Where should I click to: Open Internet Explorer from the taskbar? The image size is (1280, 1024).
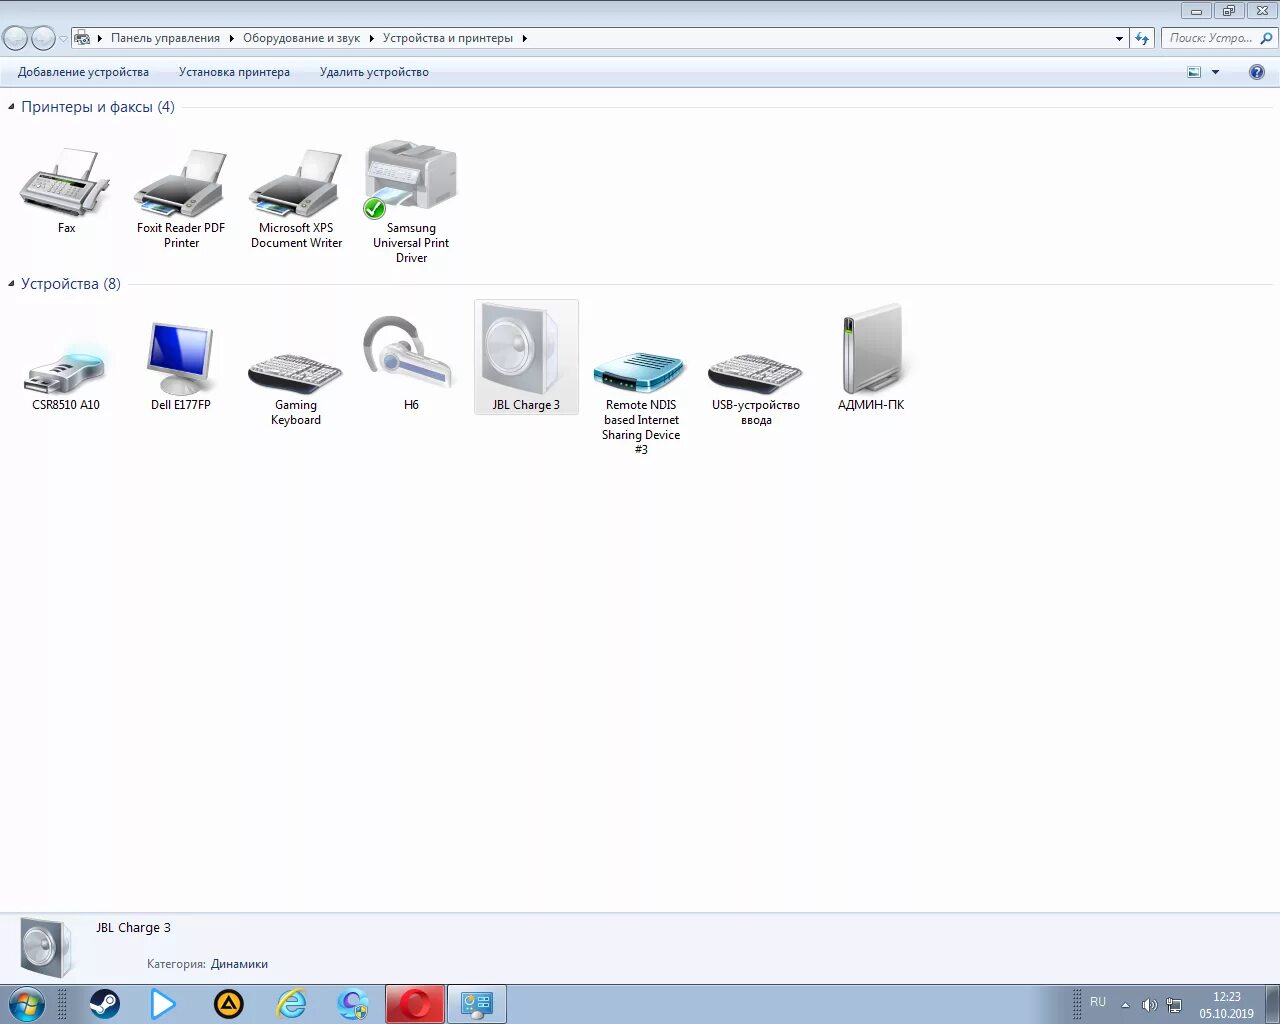pyautogui.click(x=291, y=1004)
